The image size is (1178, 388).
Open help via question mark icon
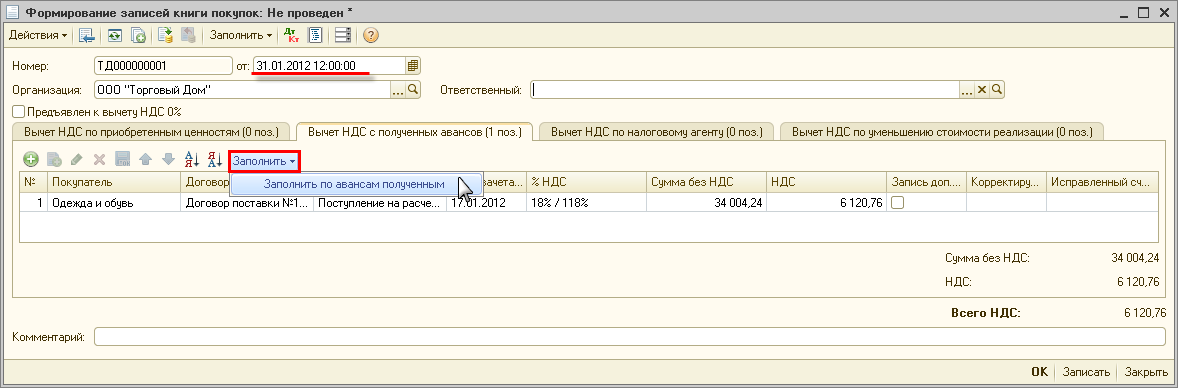coord(370,35)
